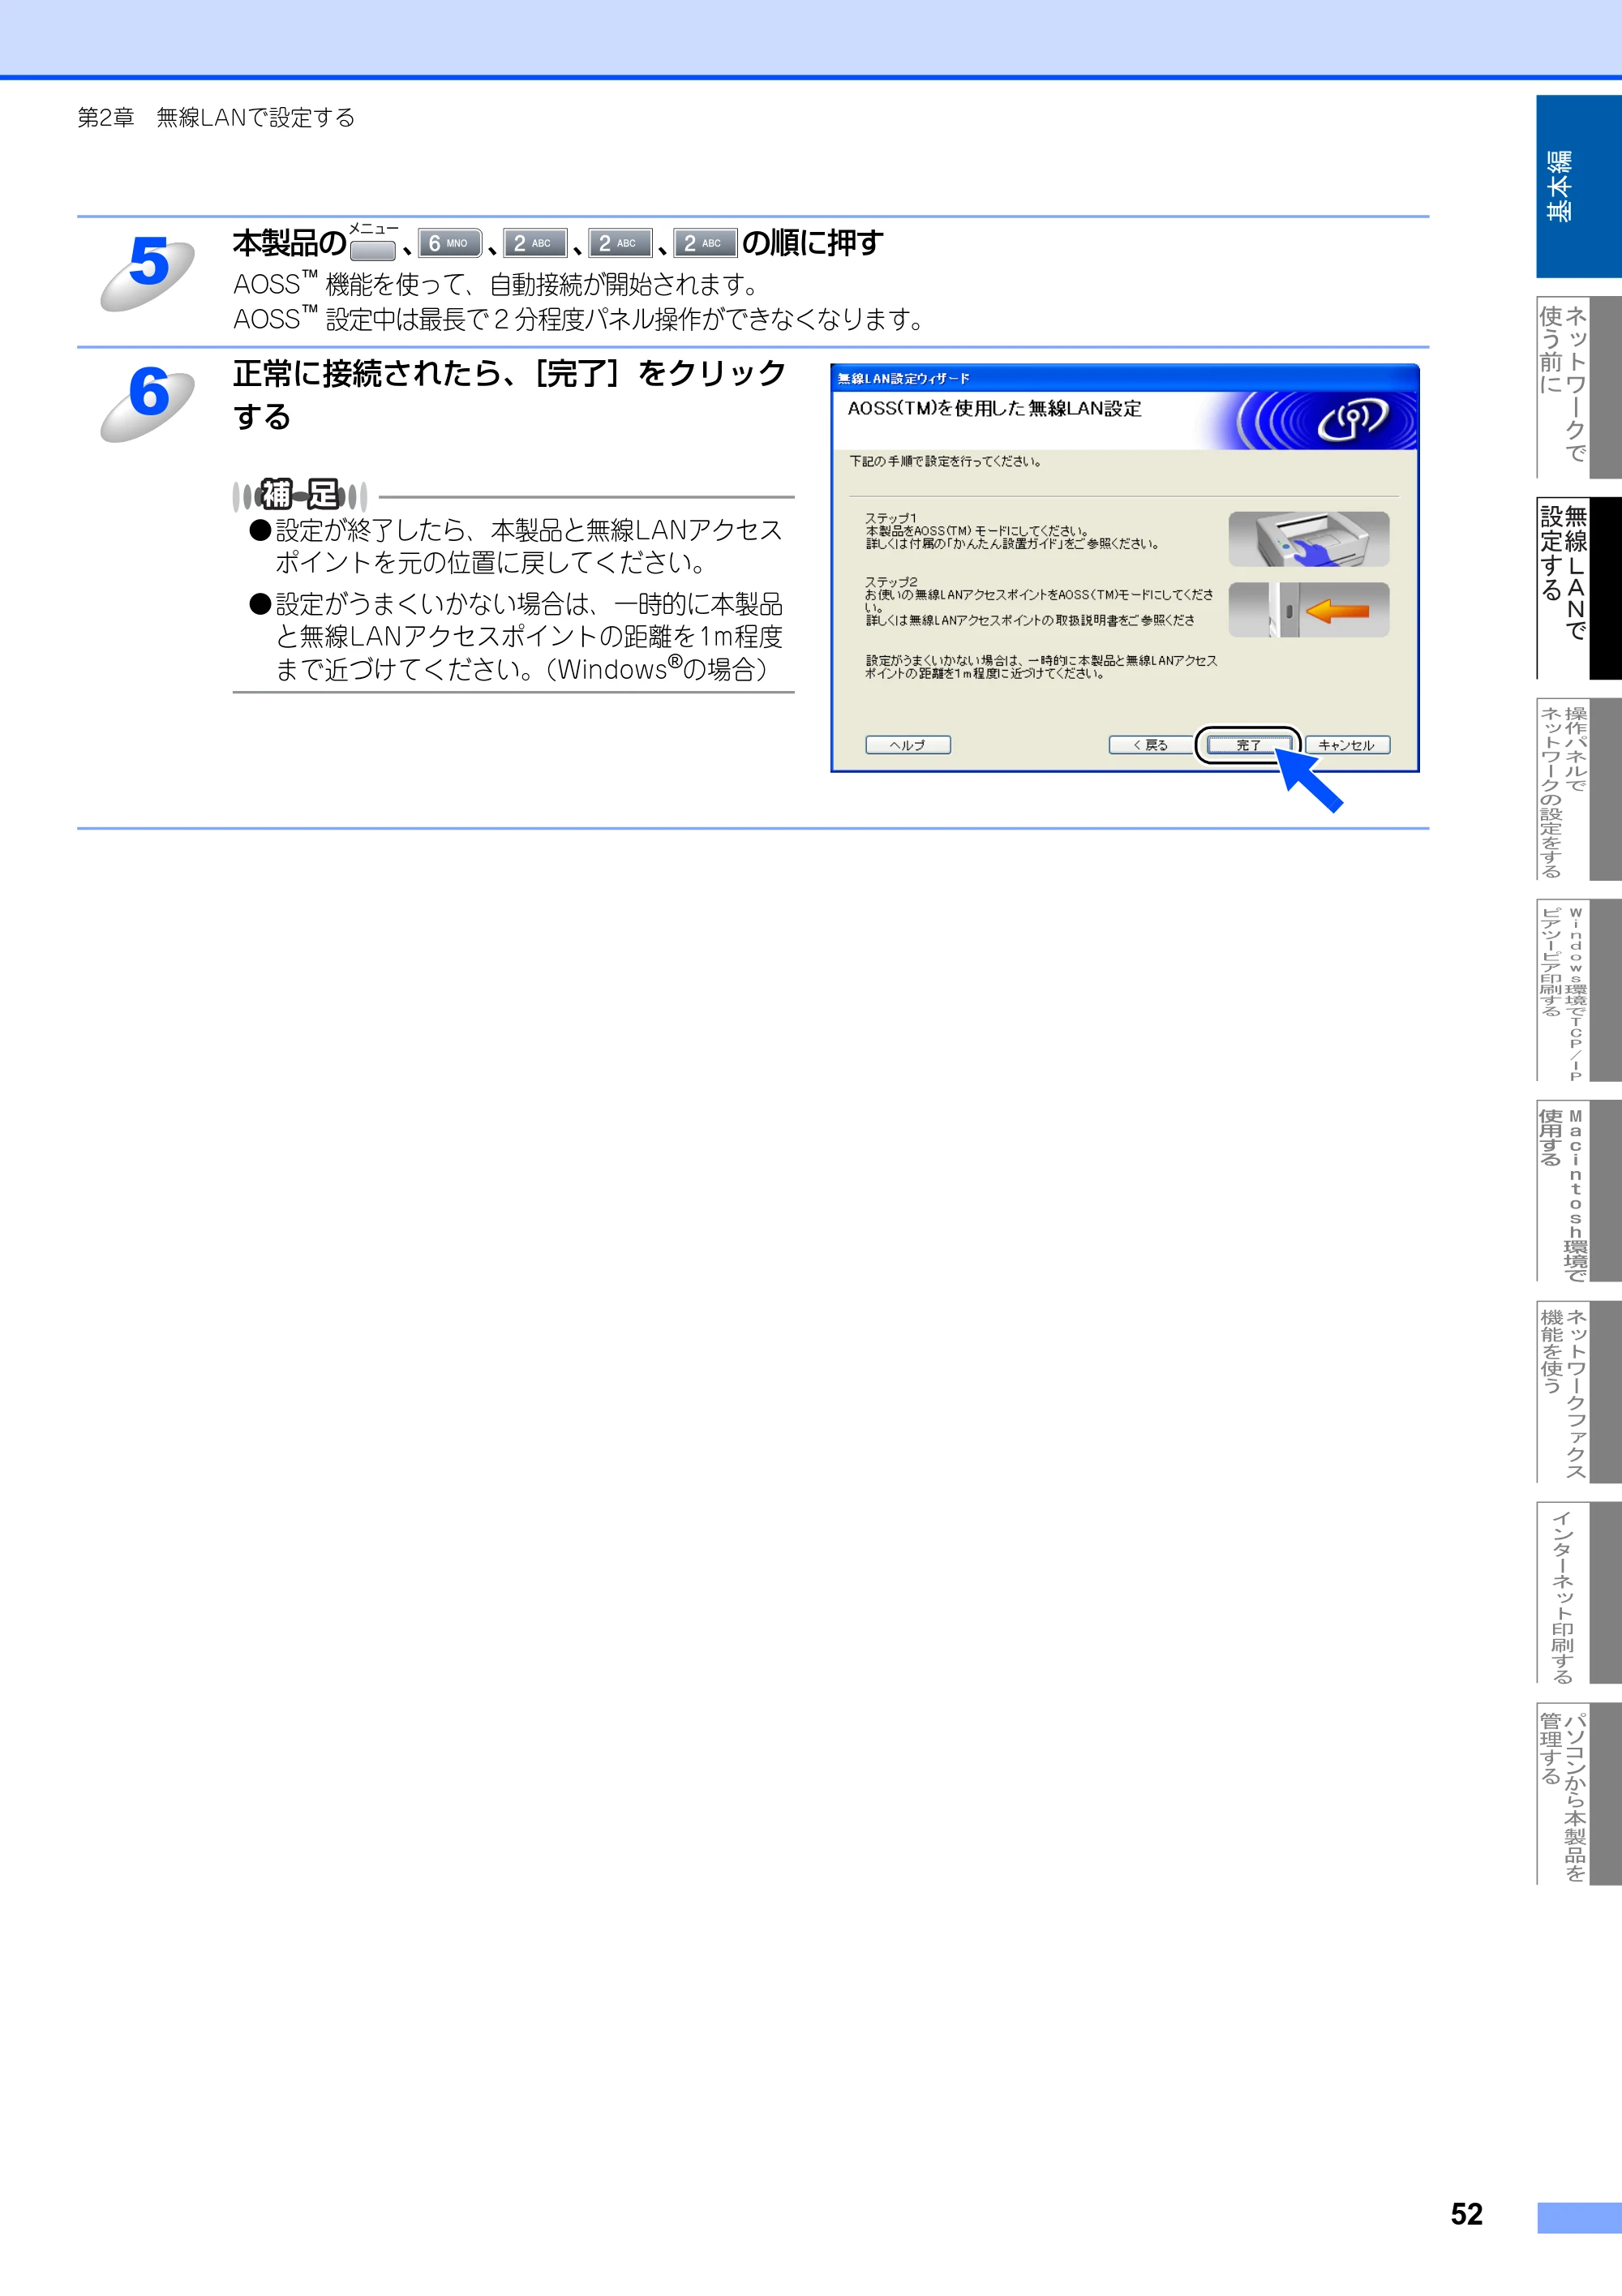This screenshot has height=2296, width=1622.
Task: Click the 補足 note badge
Action: click(300, 494)
